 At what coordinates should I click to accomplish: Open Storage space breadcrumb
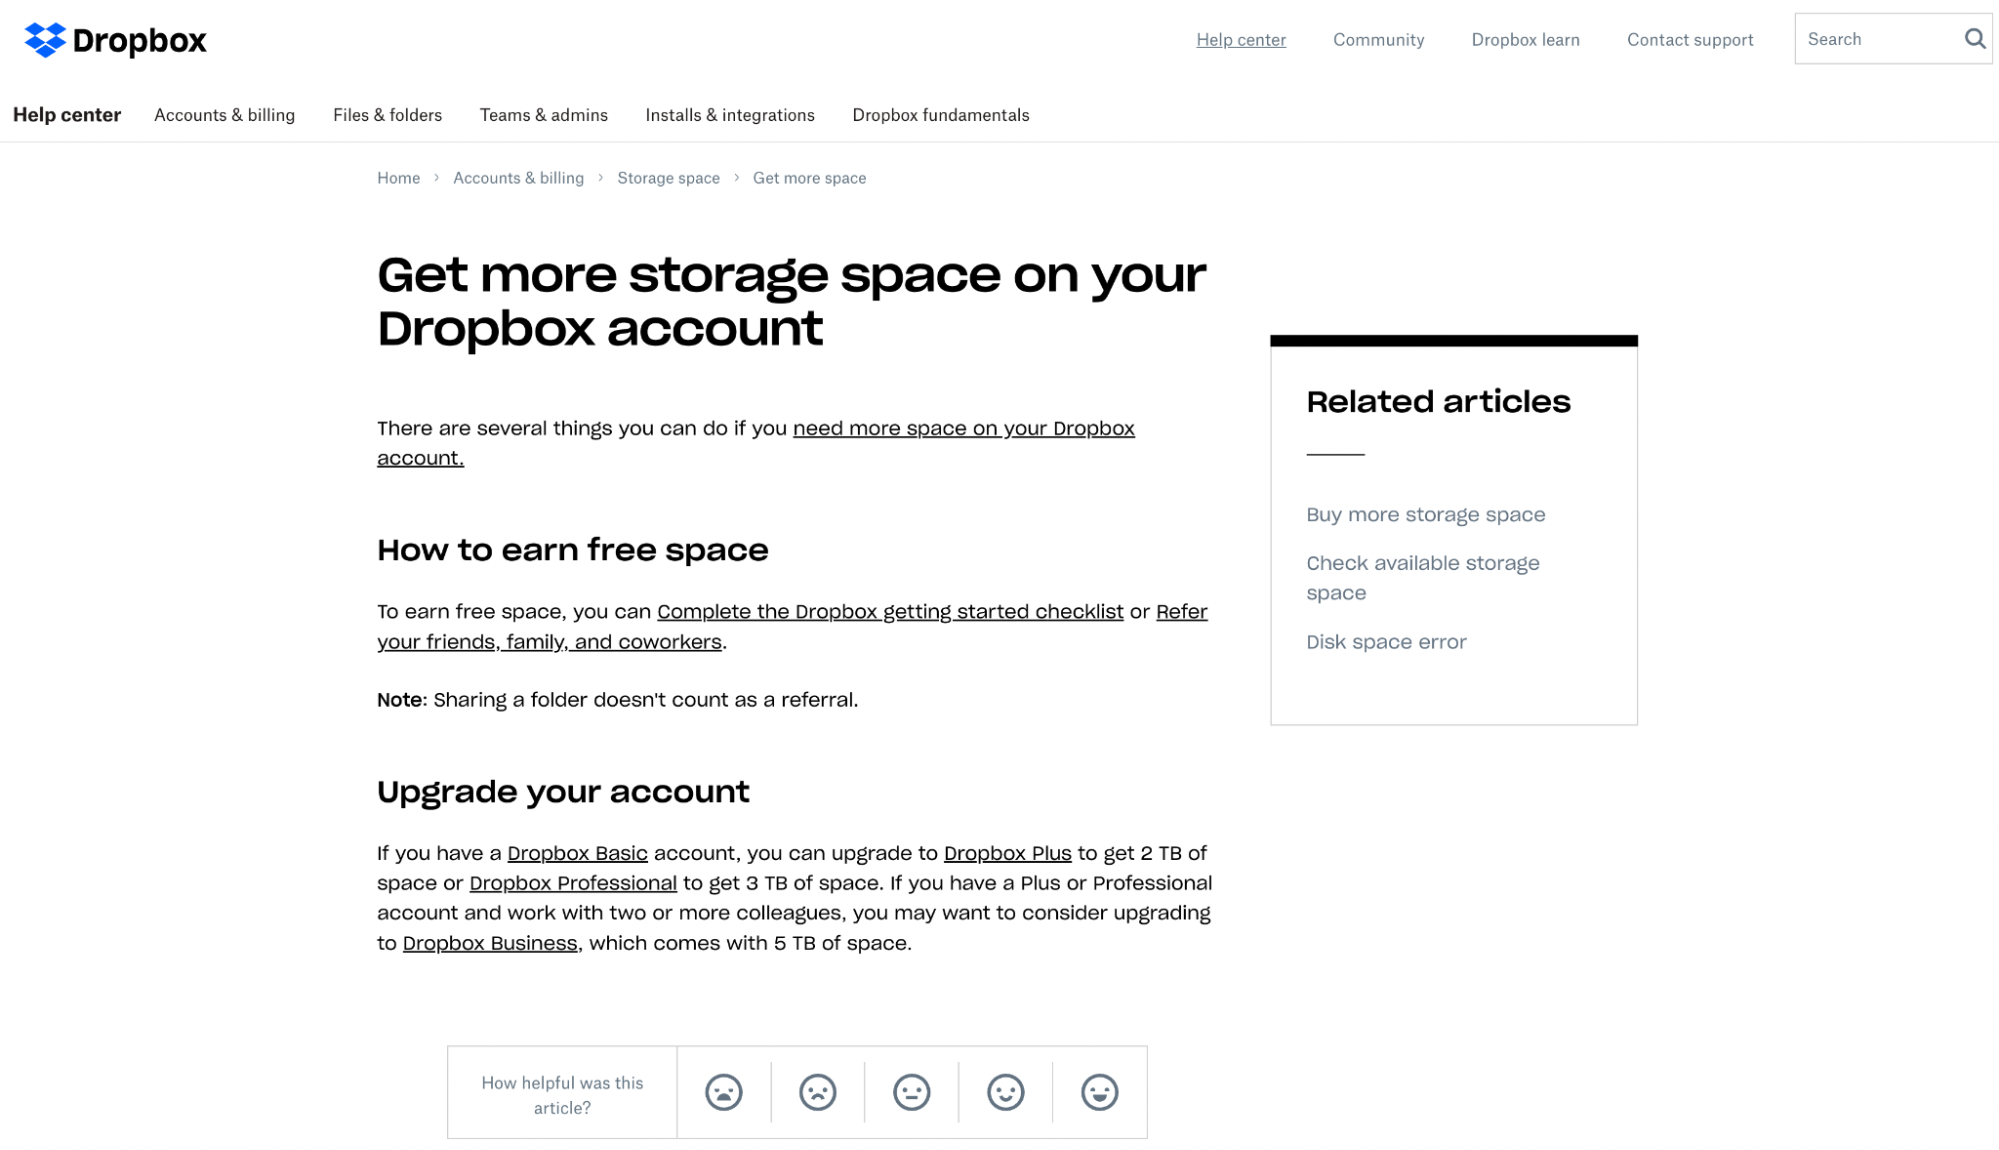pos(668,178)
